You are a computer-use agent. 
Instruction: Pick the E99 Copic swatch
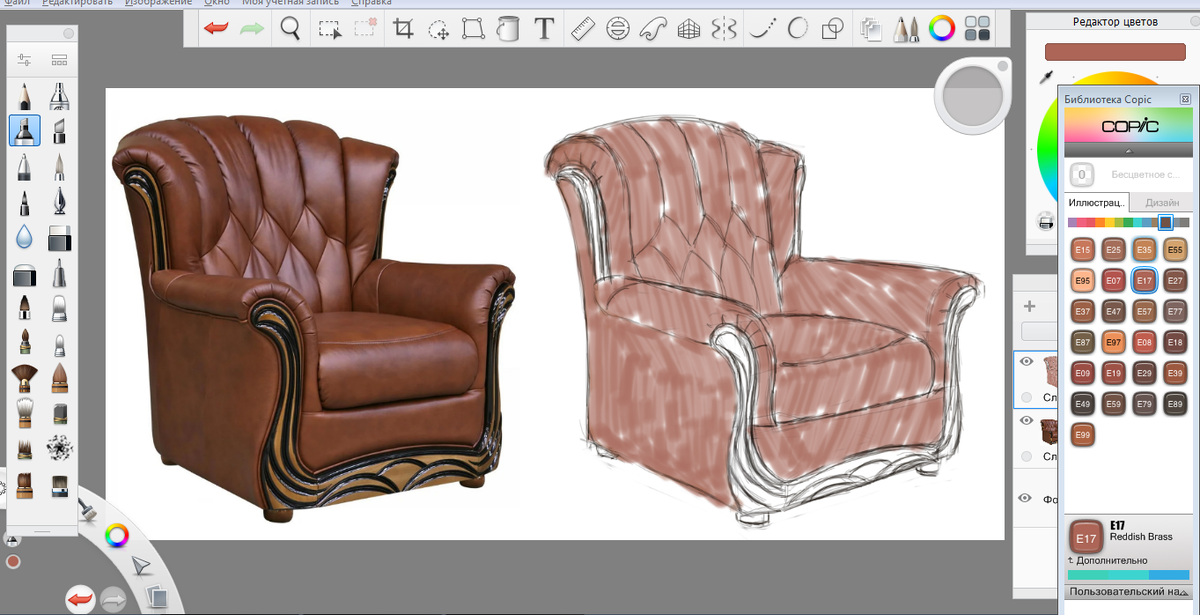pyautogui.click(x=1083, y=434)
